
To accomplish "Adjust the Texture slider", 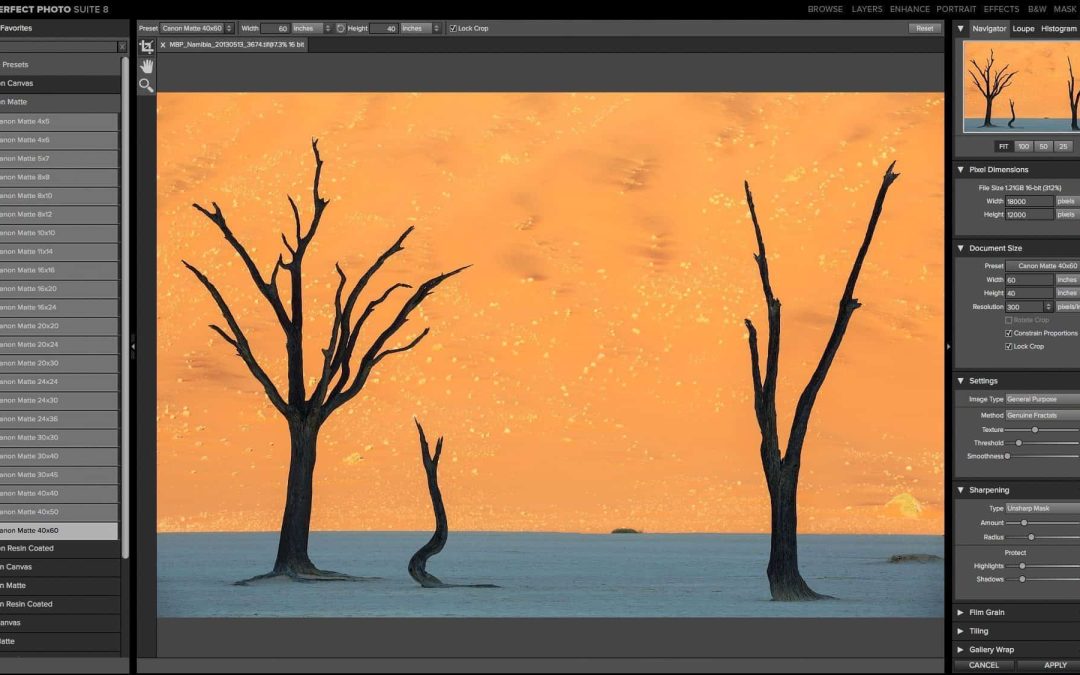I will pos(1035,430).
